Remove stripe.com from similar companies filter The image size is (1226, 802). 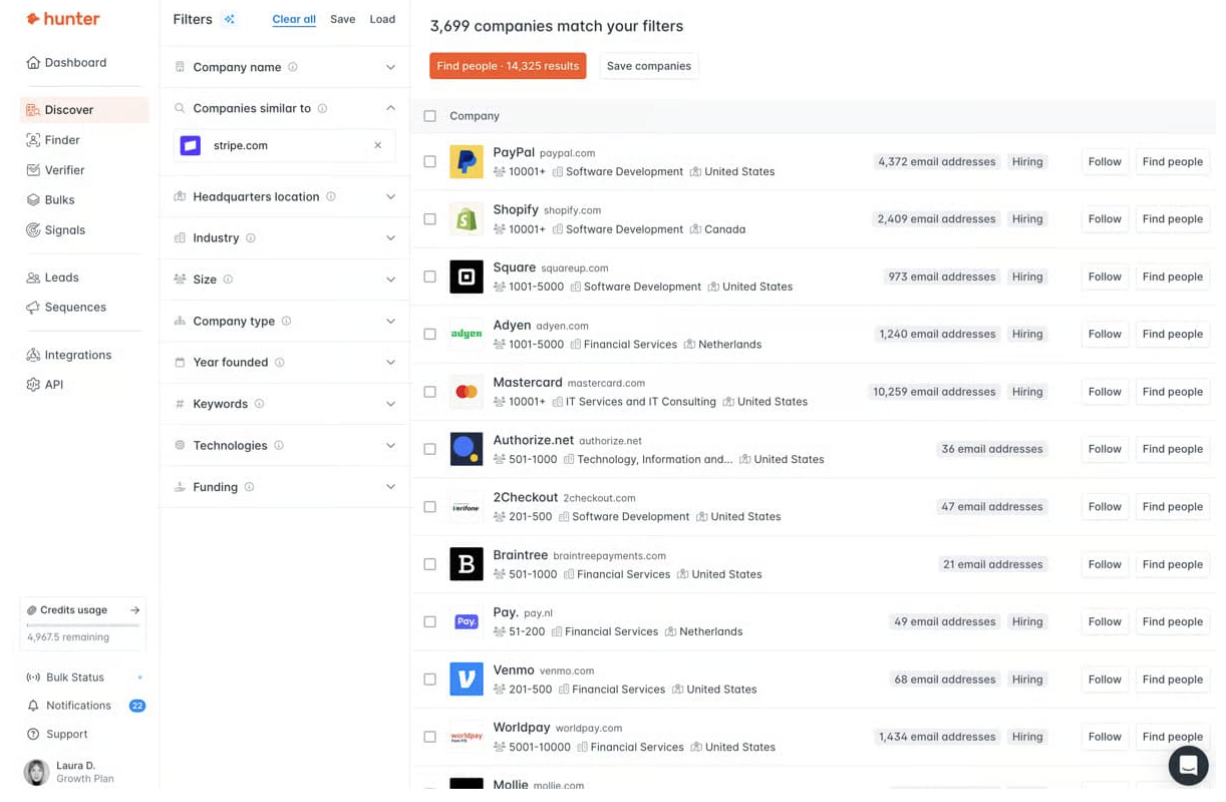click(x=378, y=146)
